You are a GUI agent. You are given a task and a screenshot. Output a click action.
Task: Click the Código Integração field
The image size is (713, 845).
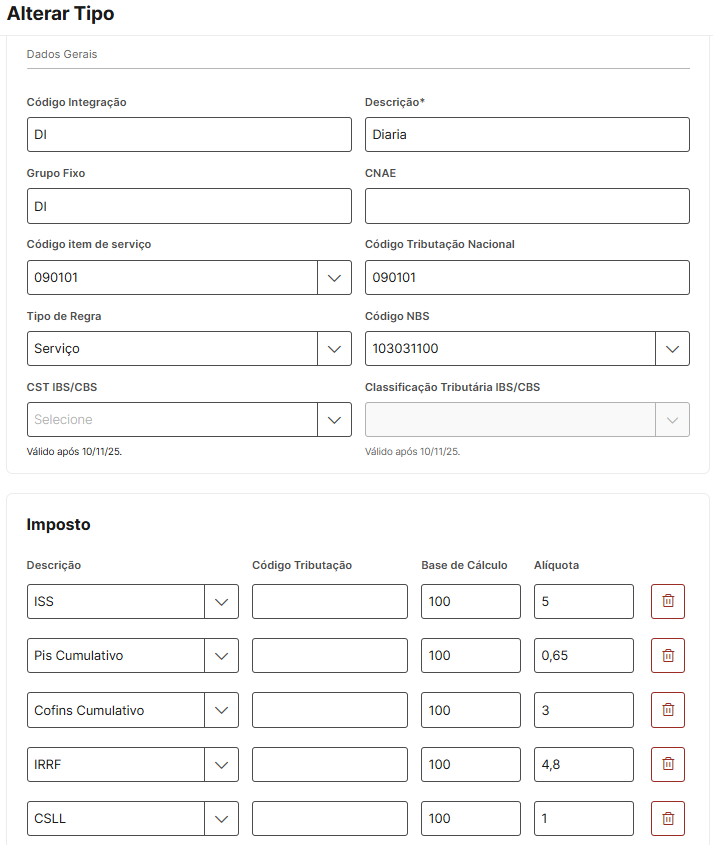189,135
